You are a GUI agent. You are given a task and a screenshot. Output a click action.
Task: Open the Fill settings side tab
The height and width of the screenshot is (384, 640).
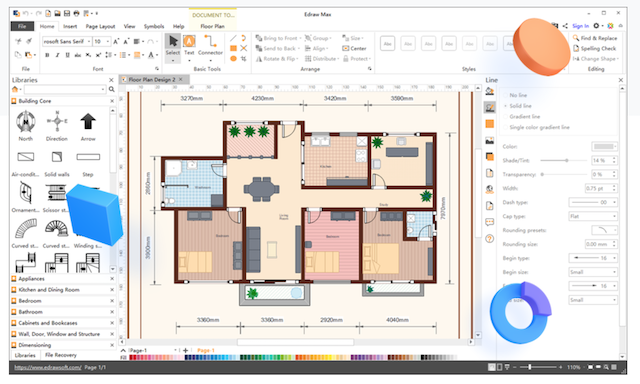click(490, 91)
